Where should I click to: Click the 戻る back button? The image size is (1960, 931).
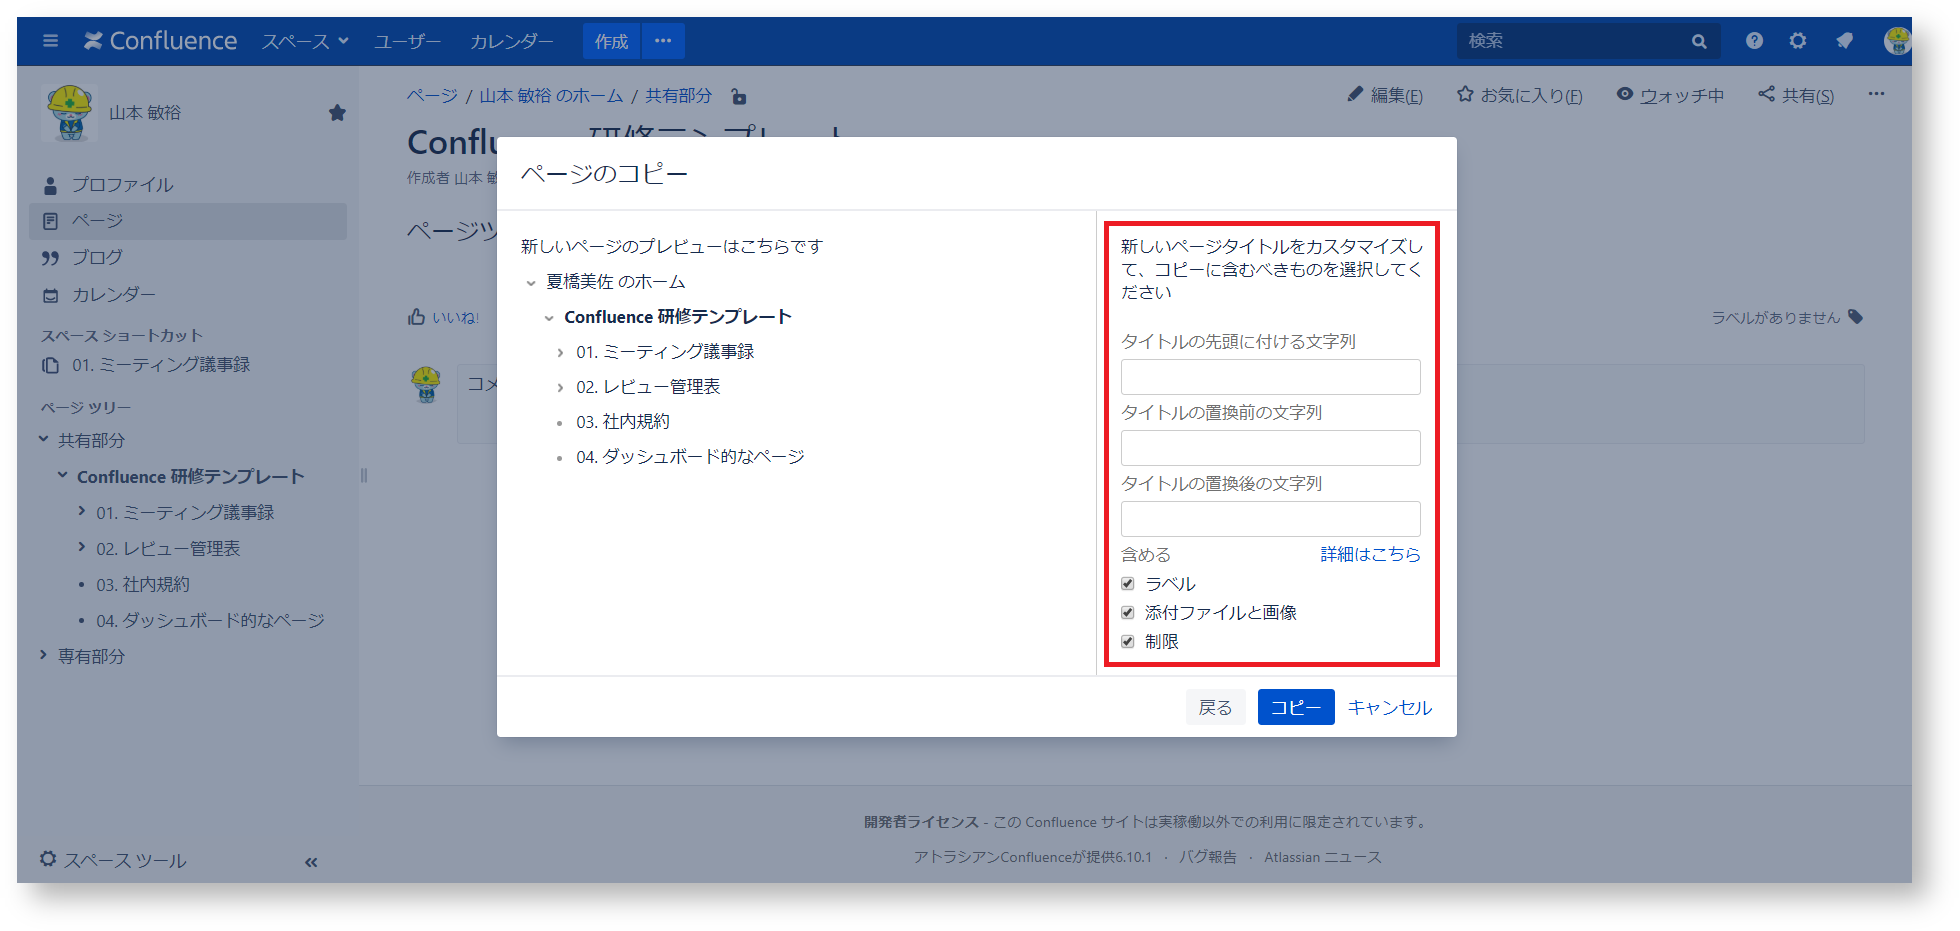click(x=1216, y=707)
